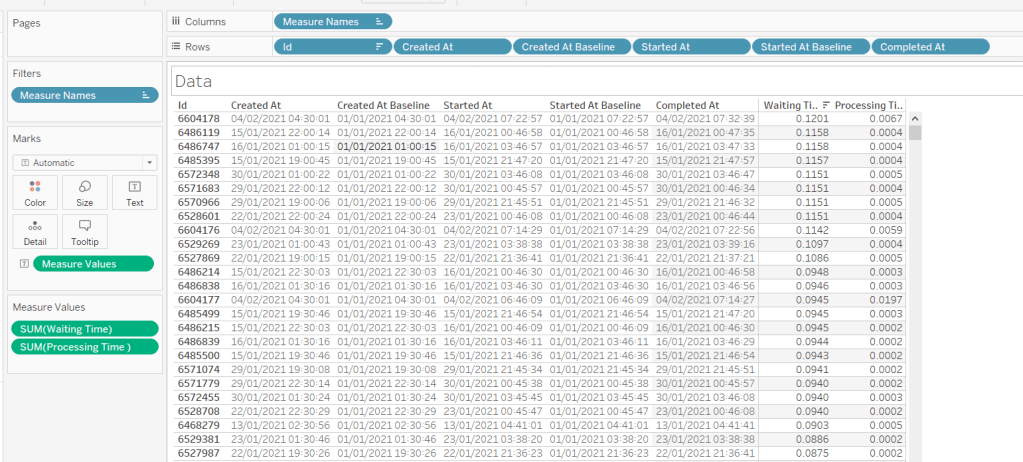Select the SUM(Waiting Time) pill
Viewport: 1023px width, 462px height.
click(85, 329)
